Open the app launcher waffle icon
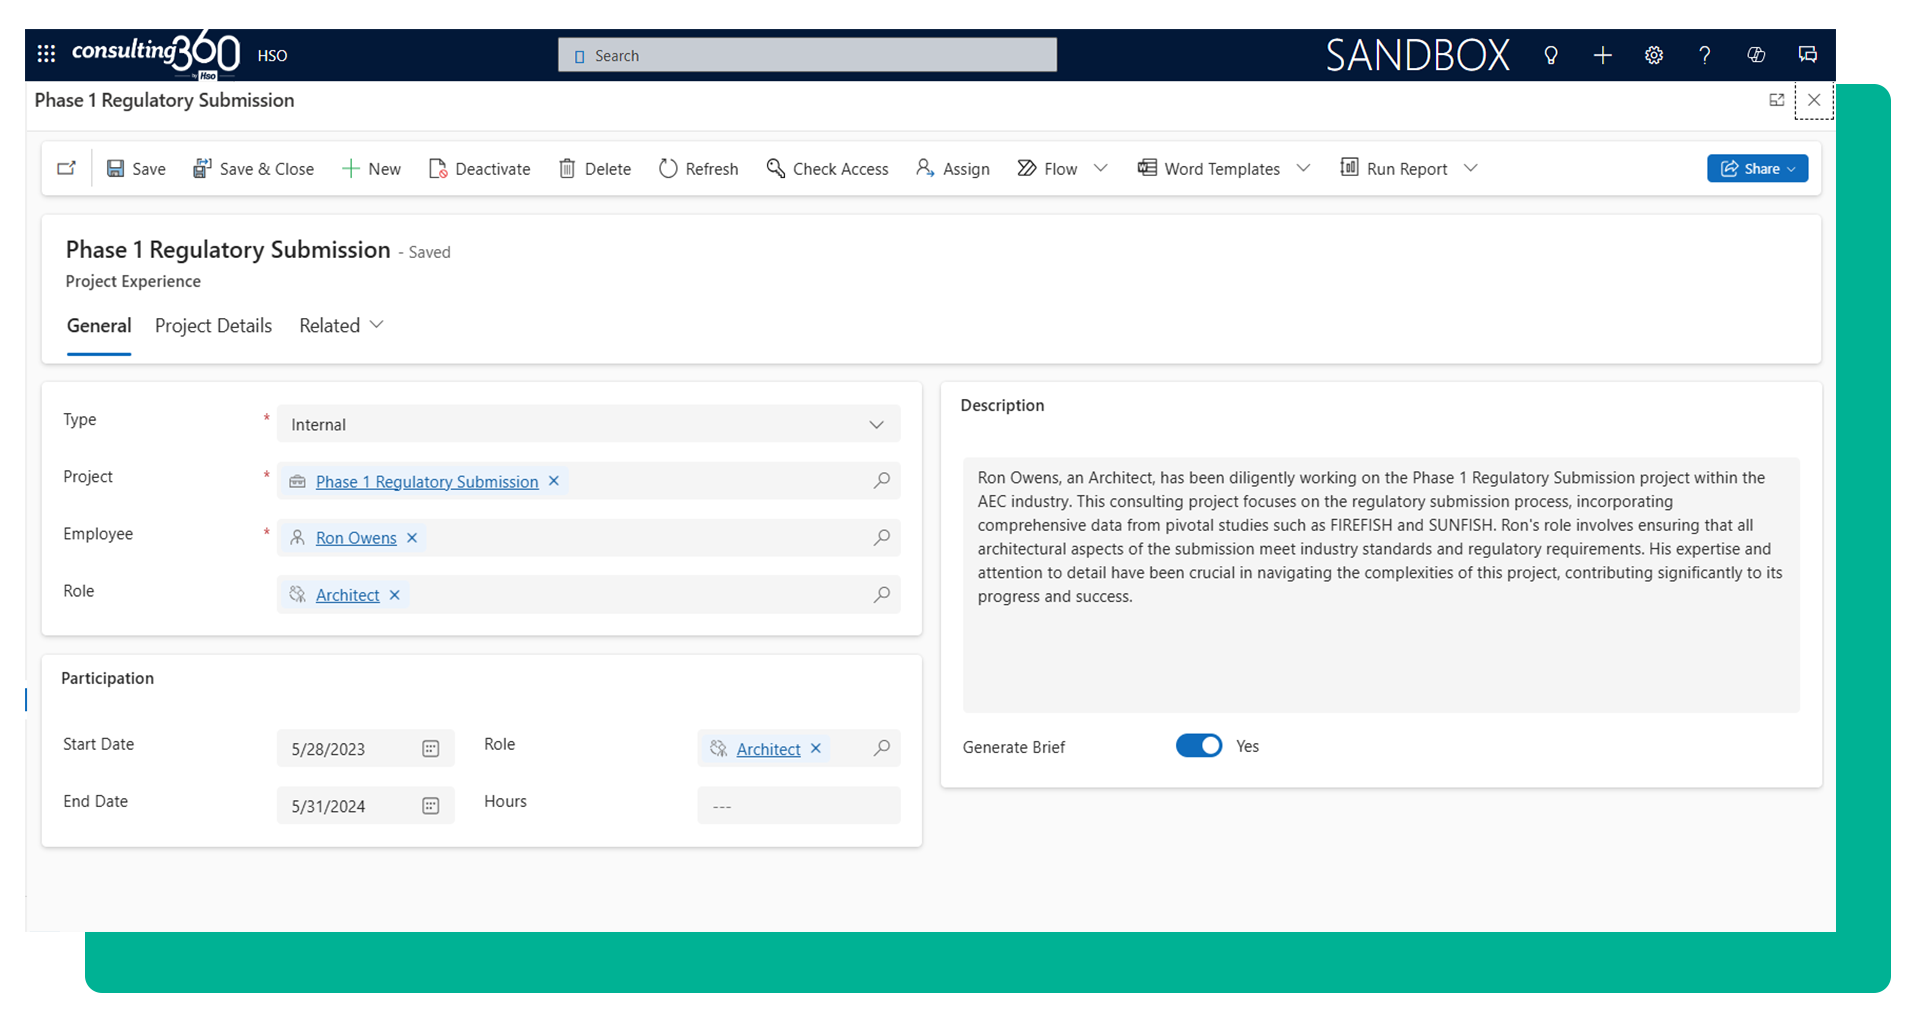This screenshot has width=1905, height=1032. click(46, 54)
